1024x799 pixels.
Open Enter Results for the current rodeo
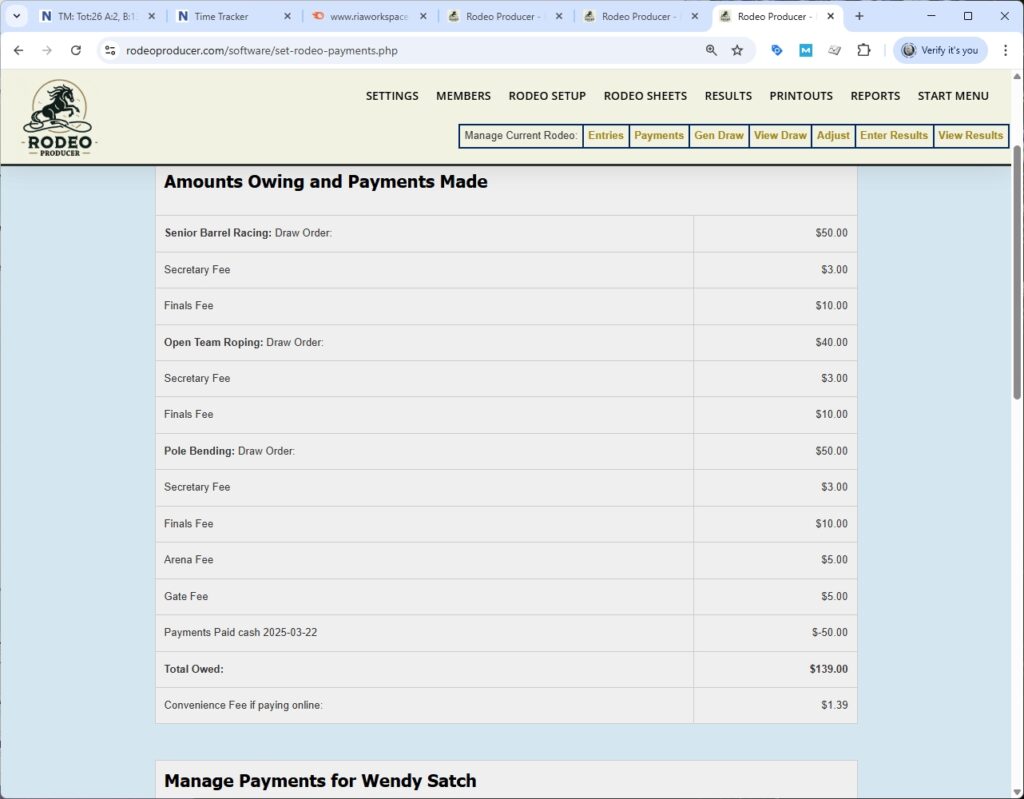coord(893,135)
